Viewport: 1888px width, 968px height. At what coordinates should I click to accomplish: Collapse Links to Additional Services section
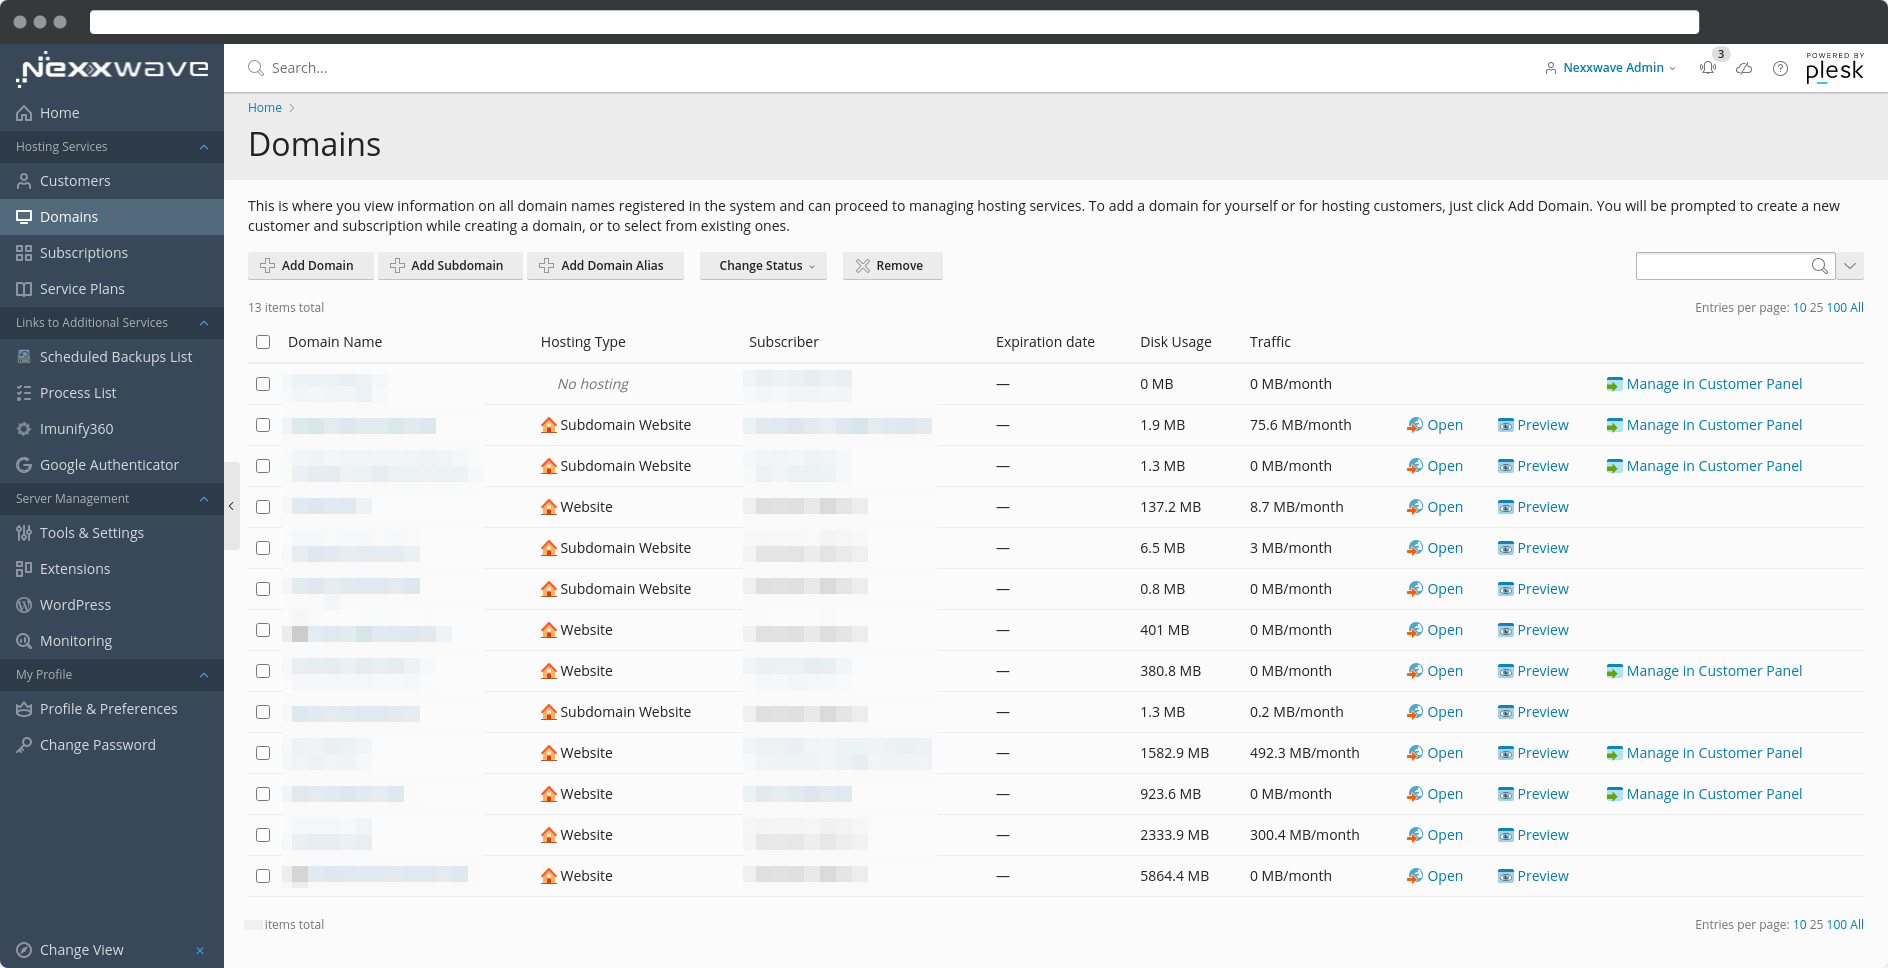[204, 323]
